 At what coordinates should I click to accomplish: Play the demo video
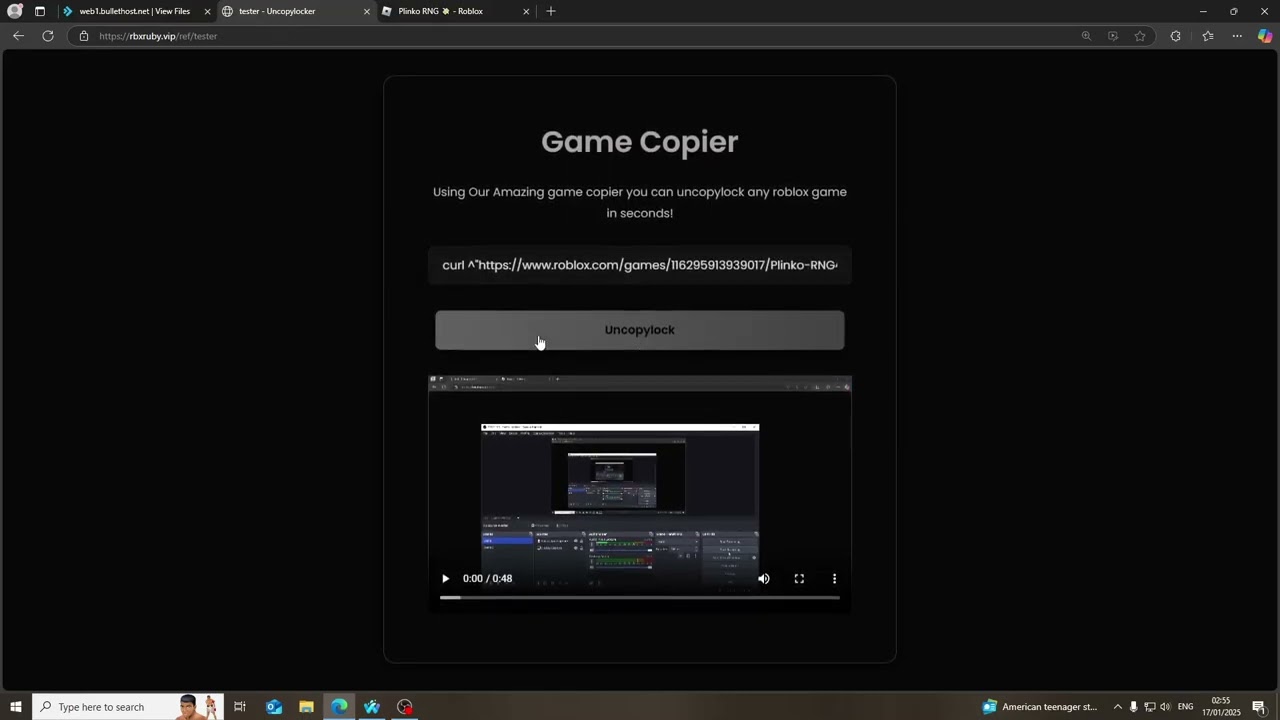(446, 579)
